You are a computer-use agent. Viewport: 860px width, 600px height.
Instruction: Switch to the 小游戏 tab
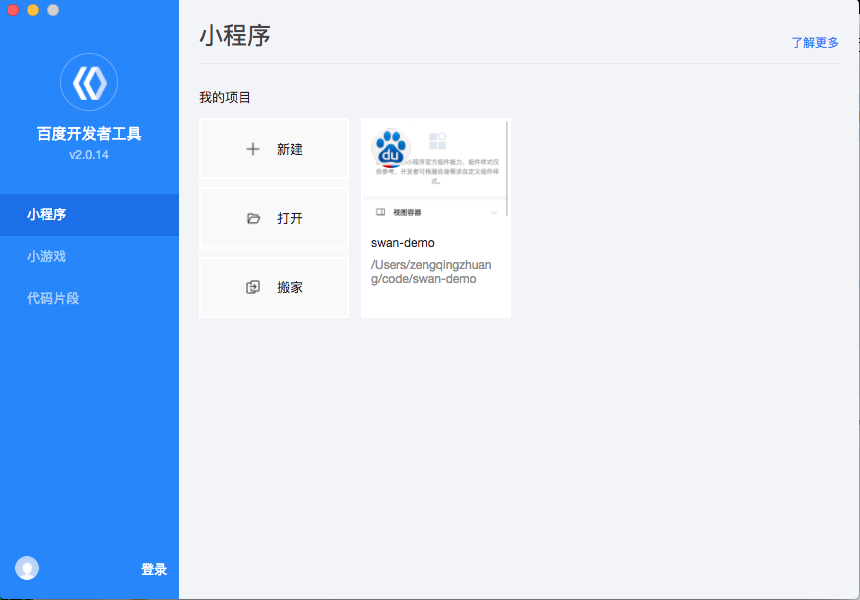[x=89, y=256]
